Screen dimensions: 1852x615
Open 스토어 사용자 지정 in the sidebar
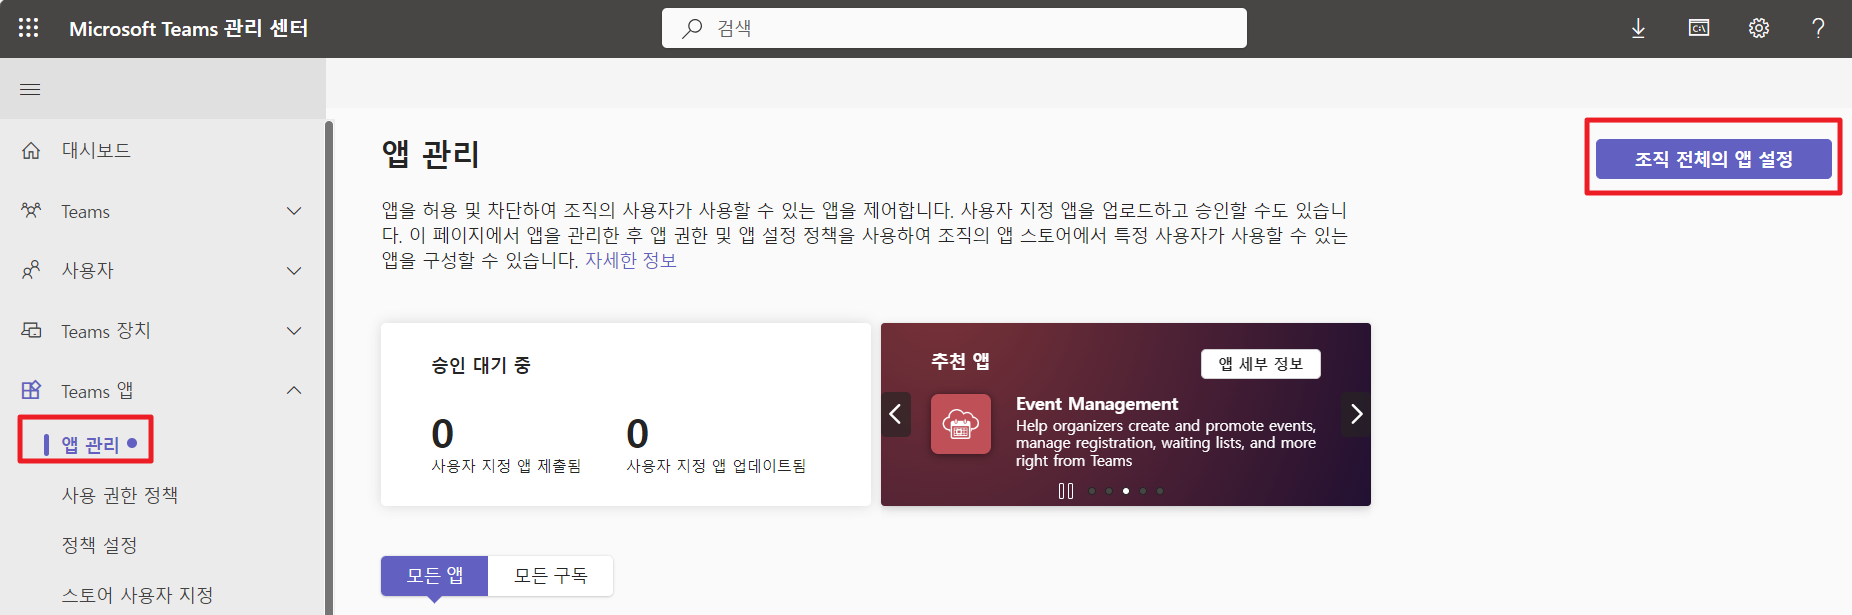pyautogui.click(x=137, y=595)
